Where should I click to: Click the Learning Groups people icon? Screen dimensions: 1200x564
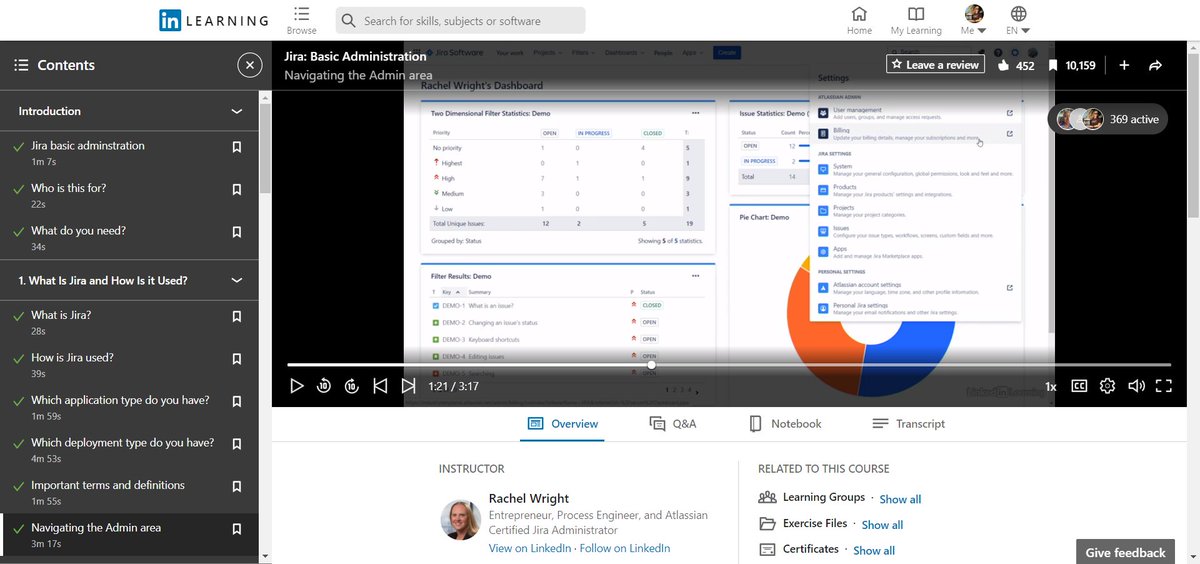767,497
